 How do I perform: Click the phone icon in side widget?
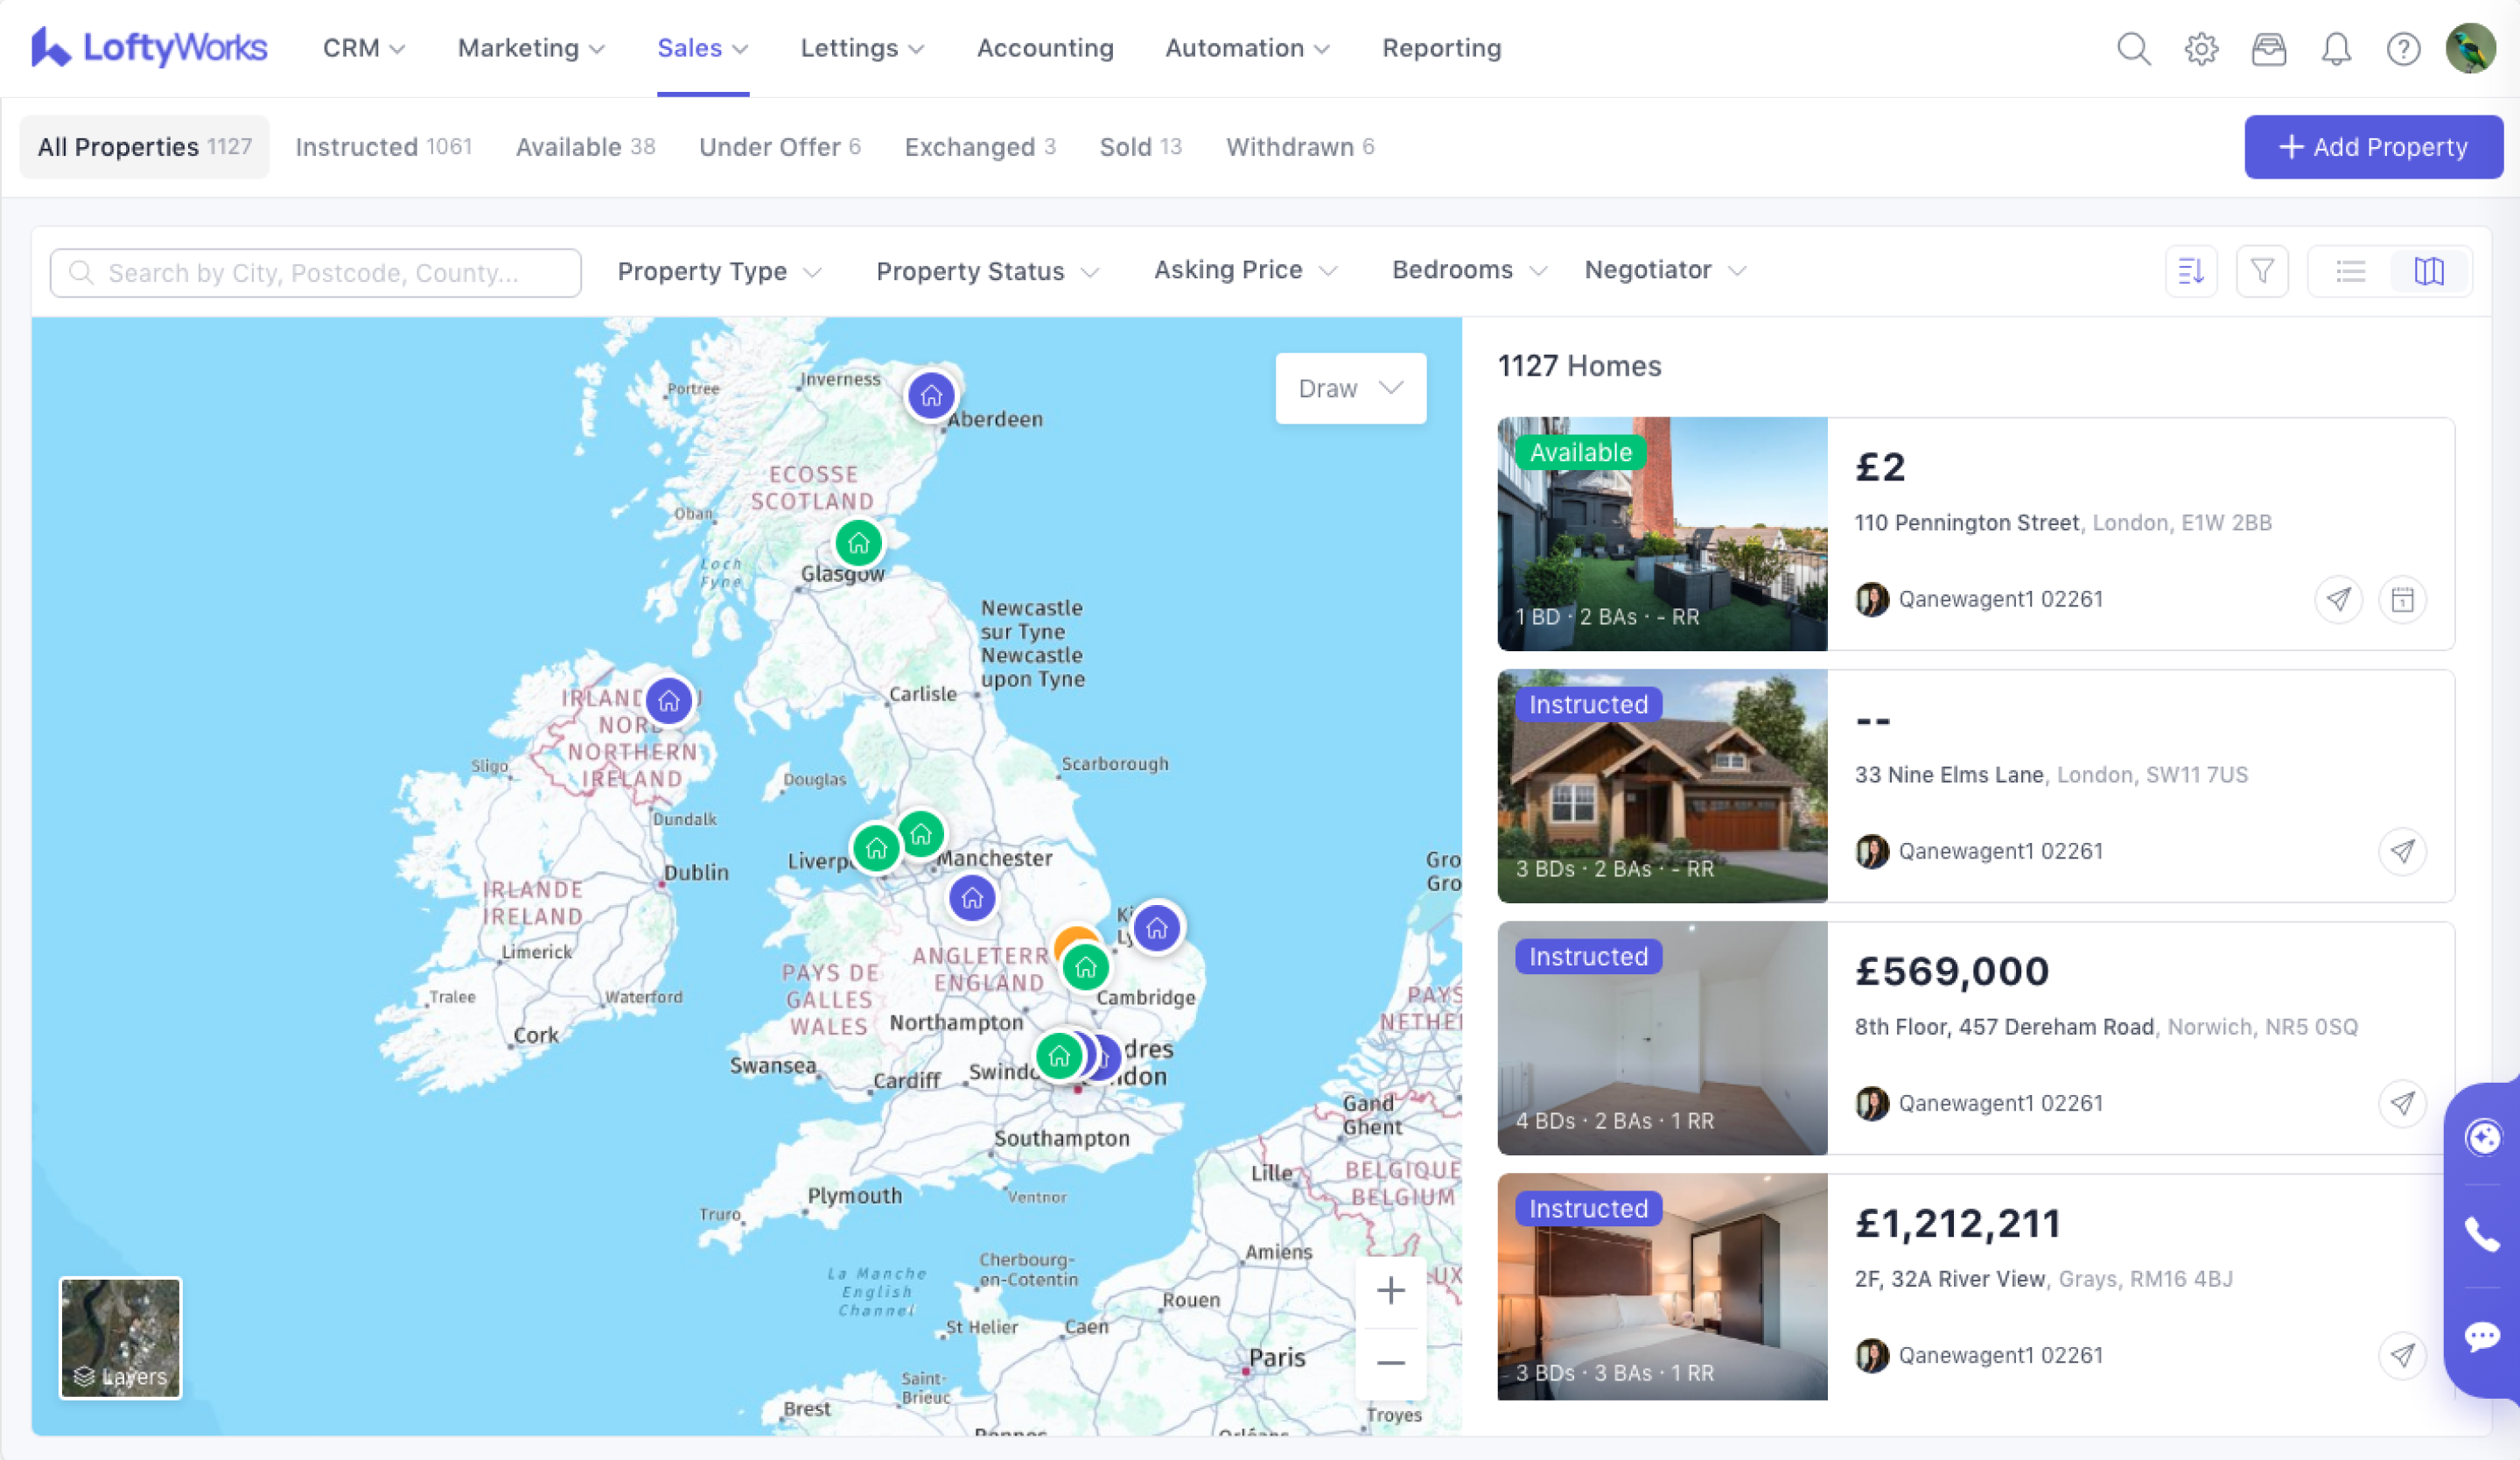[x=2482, y=1235]
